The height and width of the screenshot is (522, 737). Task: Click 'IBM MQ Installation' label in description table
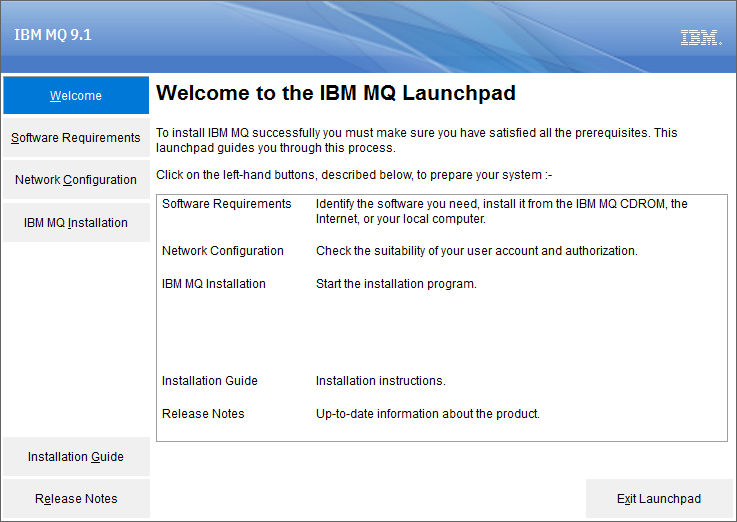pos(214,284)
